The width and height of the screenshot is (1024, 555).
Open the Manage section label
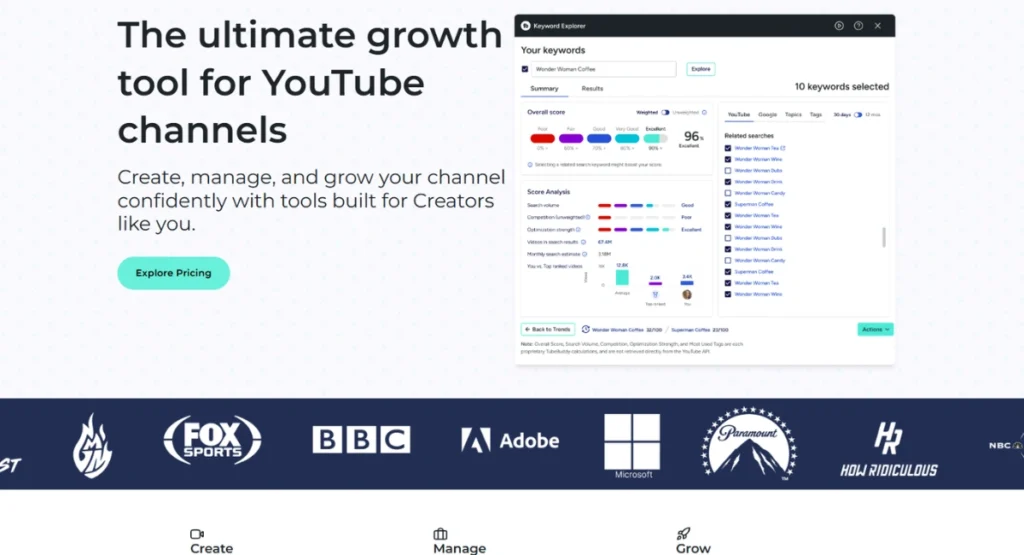[x=460, y=548]
